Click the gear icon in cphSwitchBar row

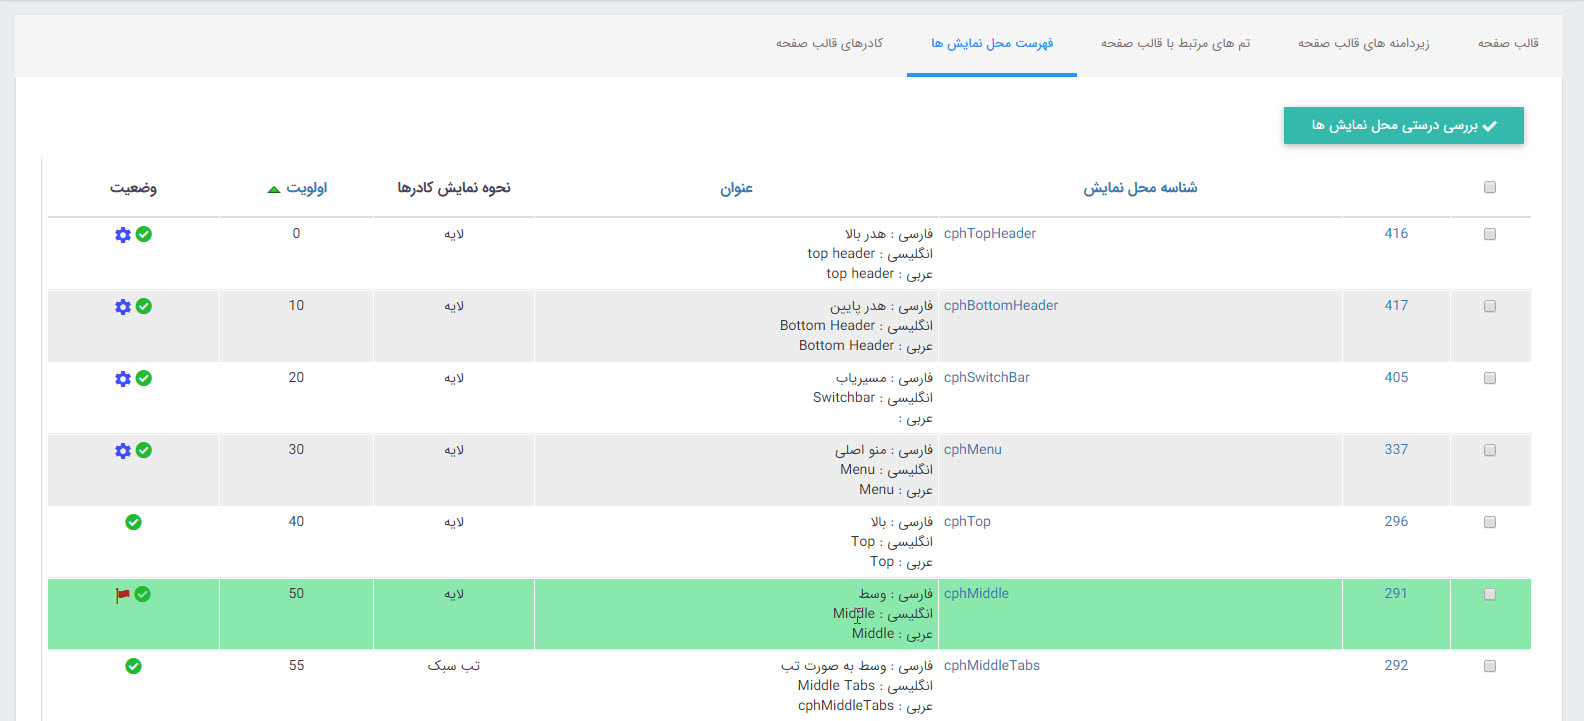pos(123,378)
